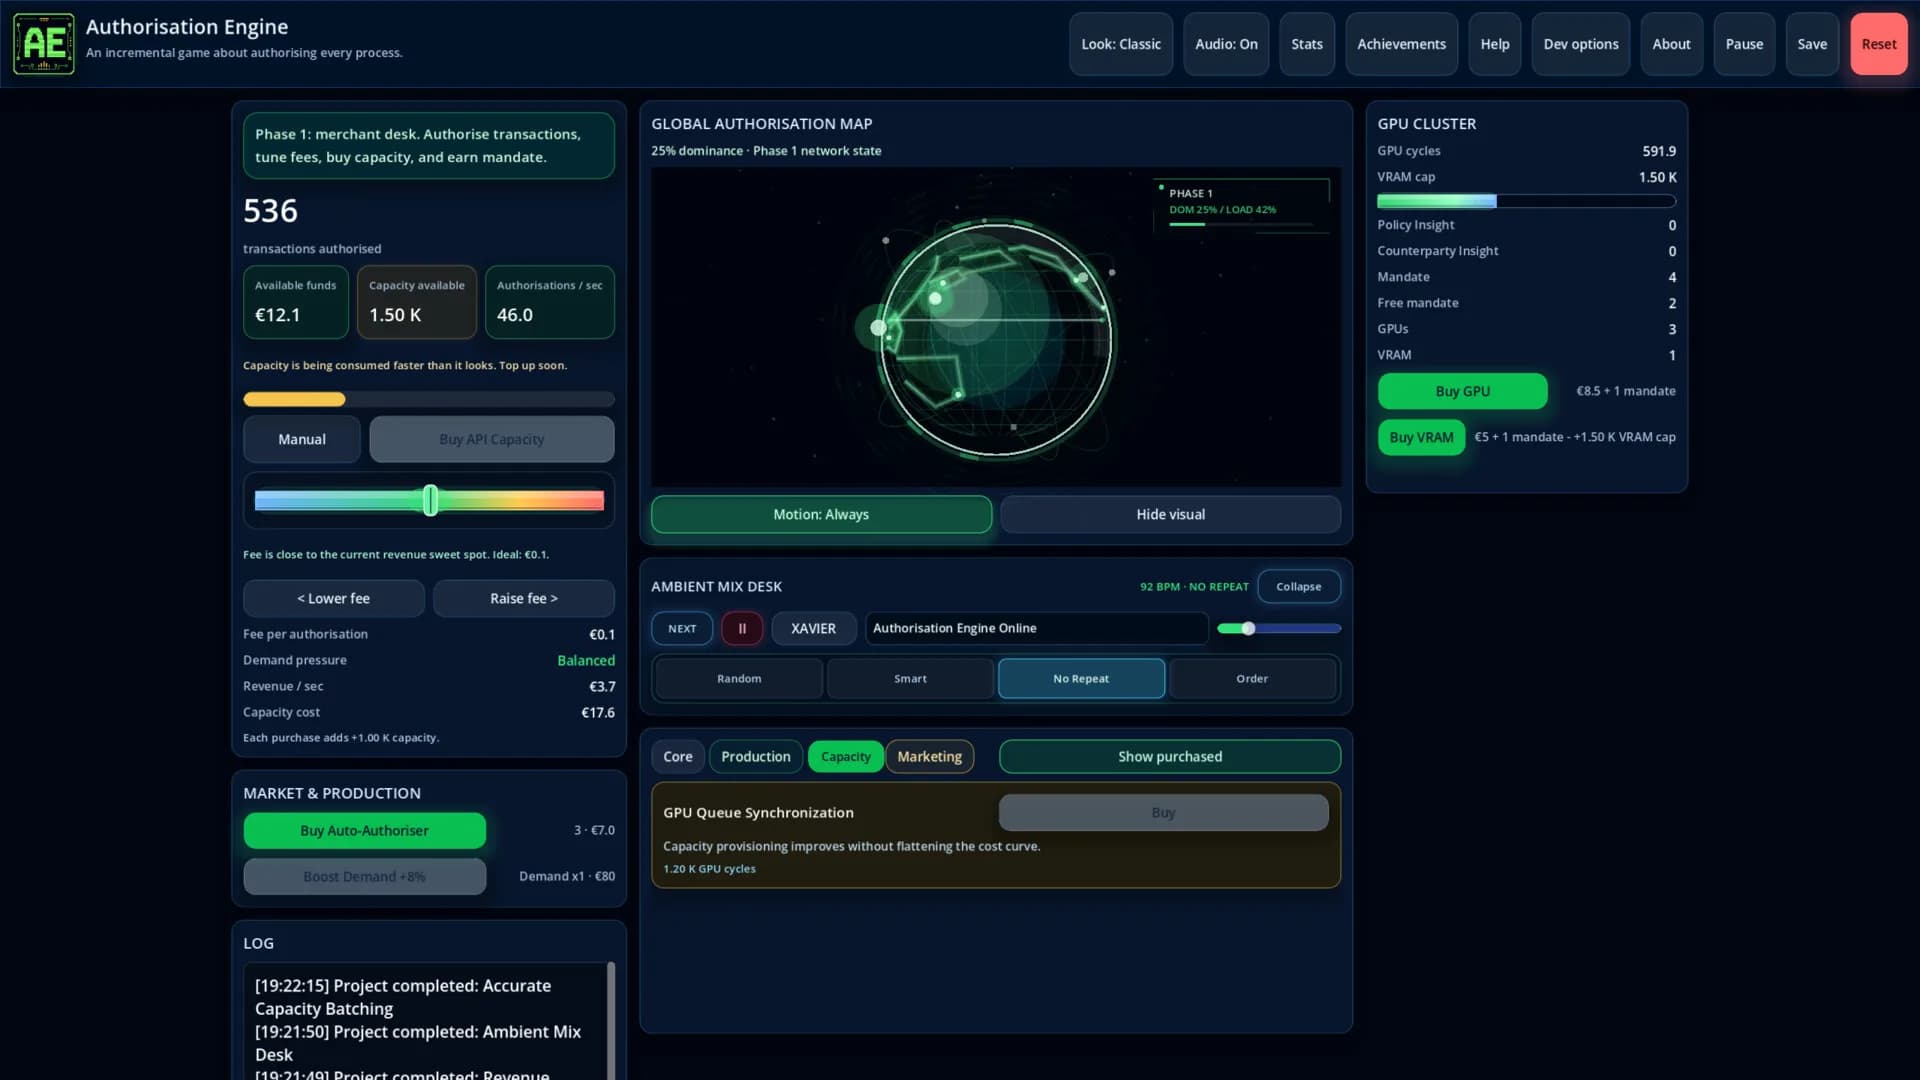Image resolution: width=1920 pixels, height=1080 pixels.
Task: Collapse the Ambient Mix Desk
Action: pyautogui.click(x=1298, y=586)
